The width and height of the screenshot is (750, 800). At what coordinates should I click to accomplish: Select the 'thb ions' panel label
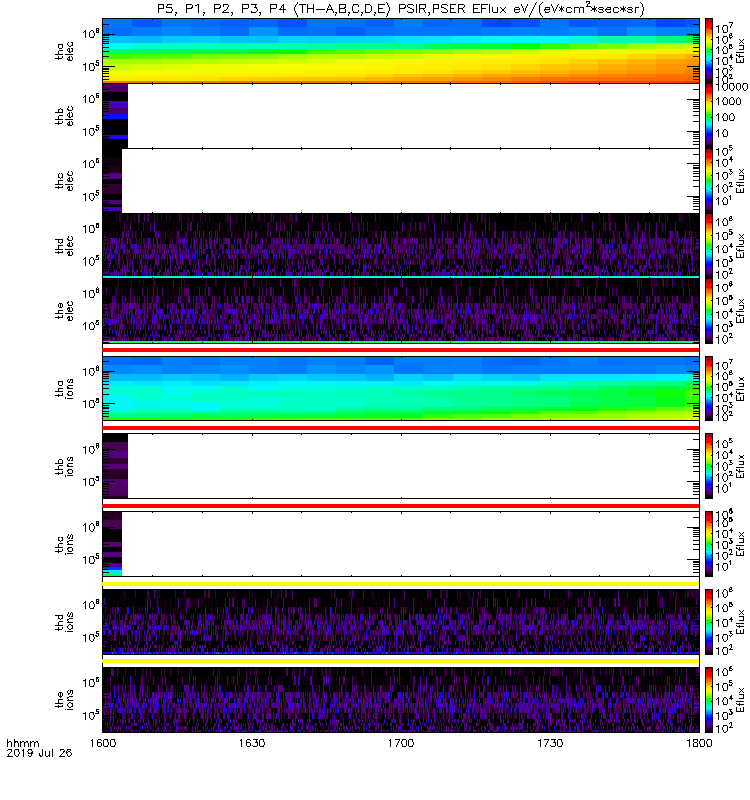coord(64,466)
